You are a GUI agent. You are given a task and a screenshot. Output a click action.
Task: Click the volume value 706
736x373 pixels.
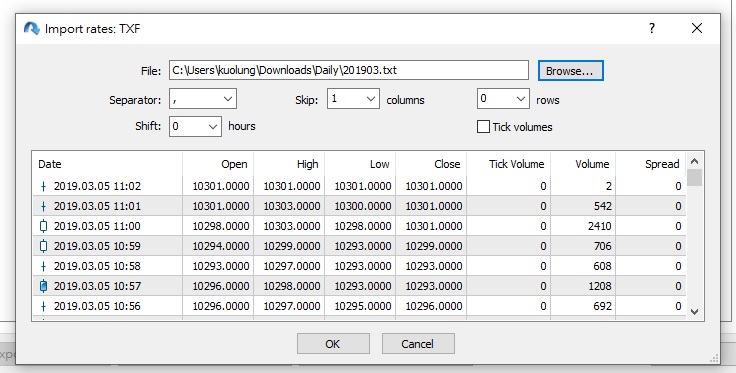click(x=603, y=246)
